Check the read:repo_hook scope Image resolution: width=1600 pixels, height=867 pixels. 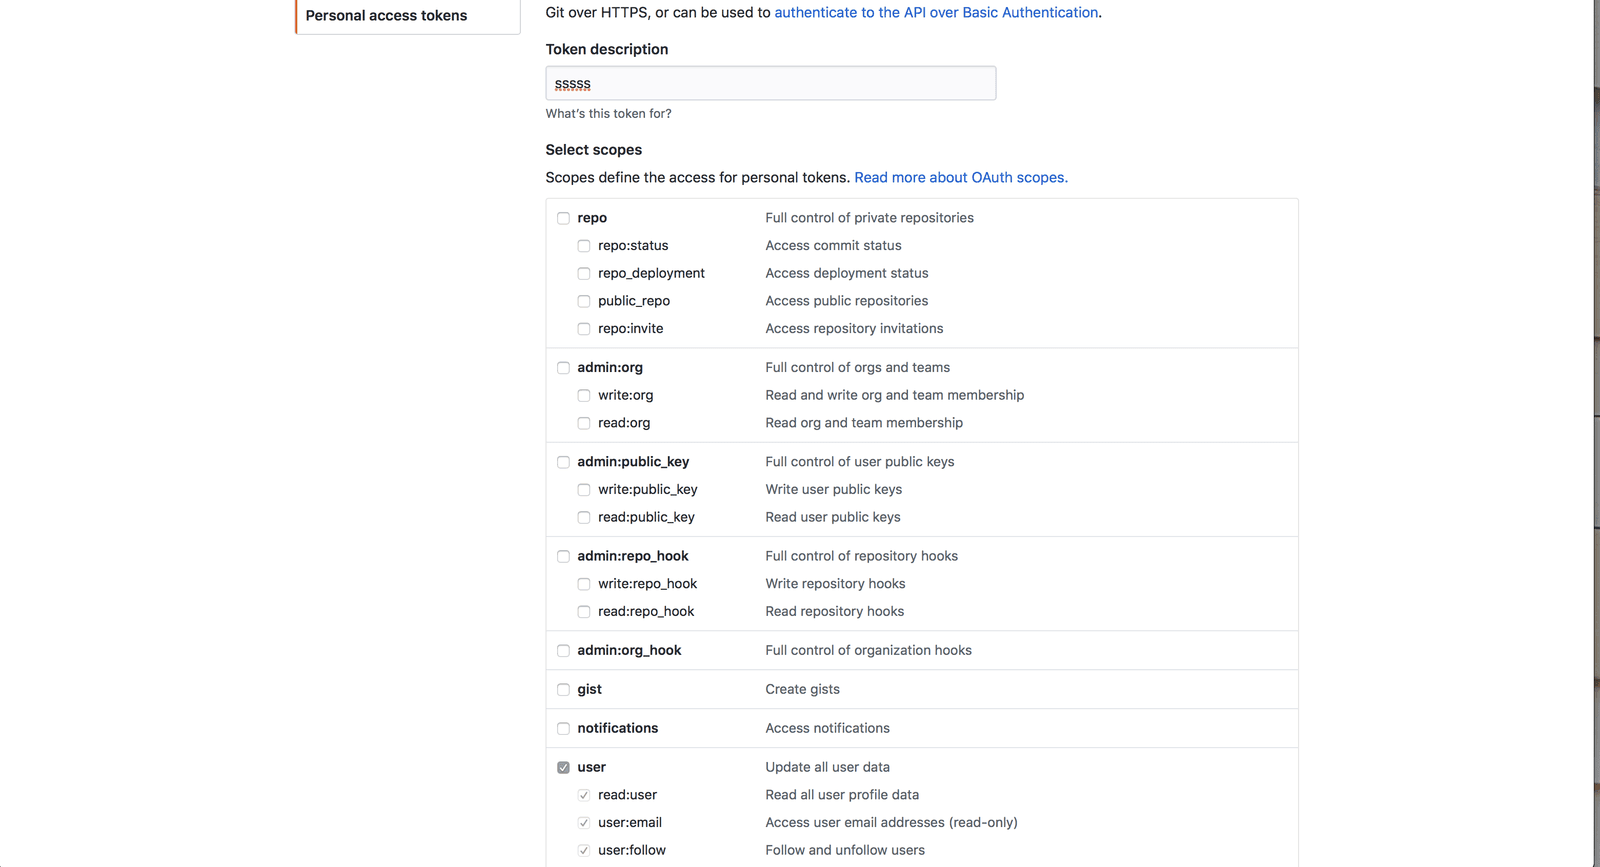(584, 612)
